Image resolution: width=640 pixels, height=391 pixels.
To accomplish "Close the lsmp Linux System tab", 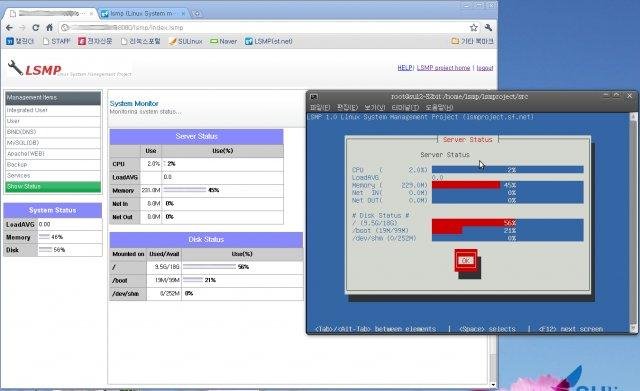I will [x=183, y=13].
